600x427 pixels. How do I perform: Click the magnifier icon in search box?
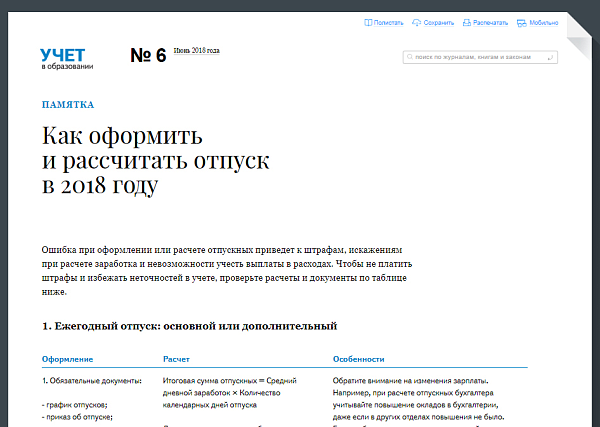(x=409, y=57)
